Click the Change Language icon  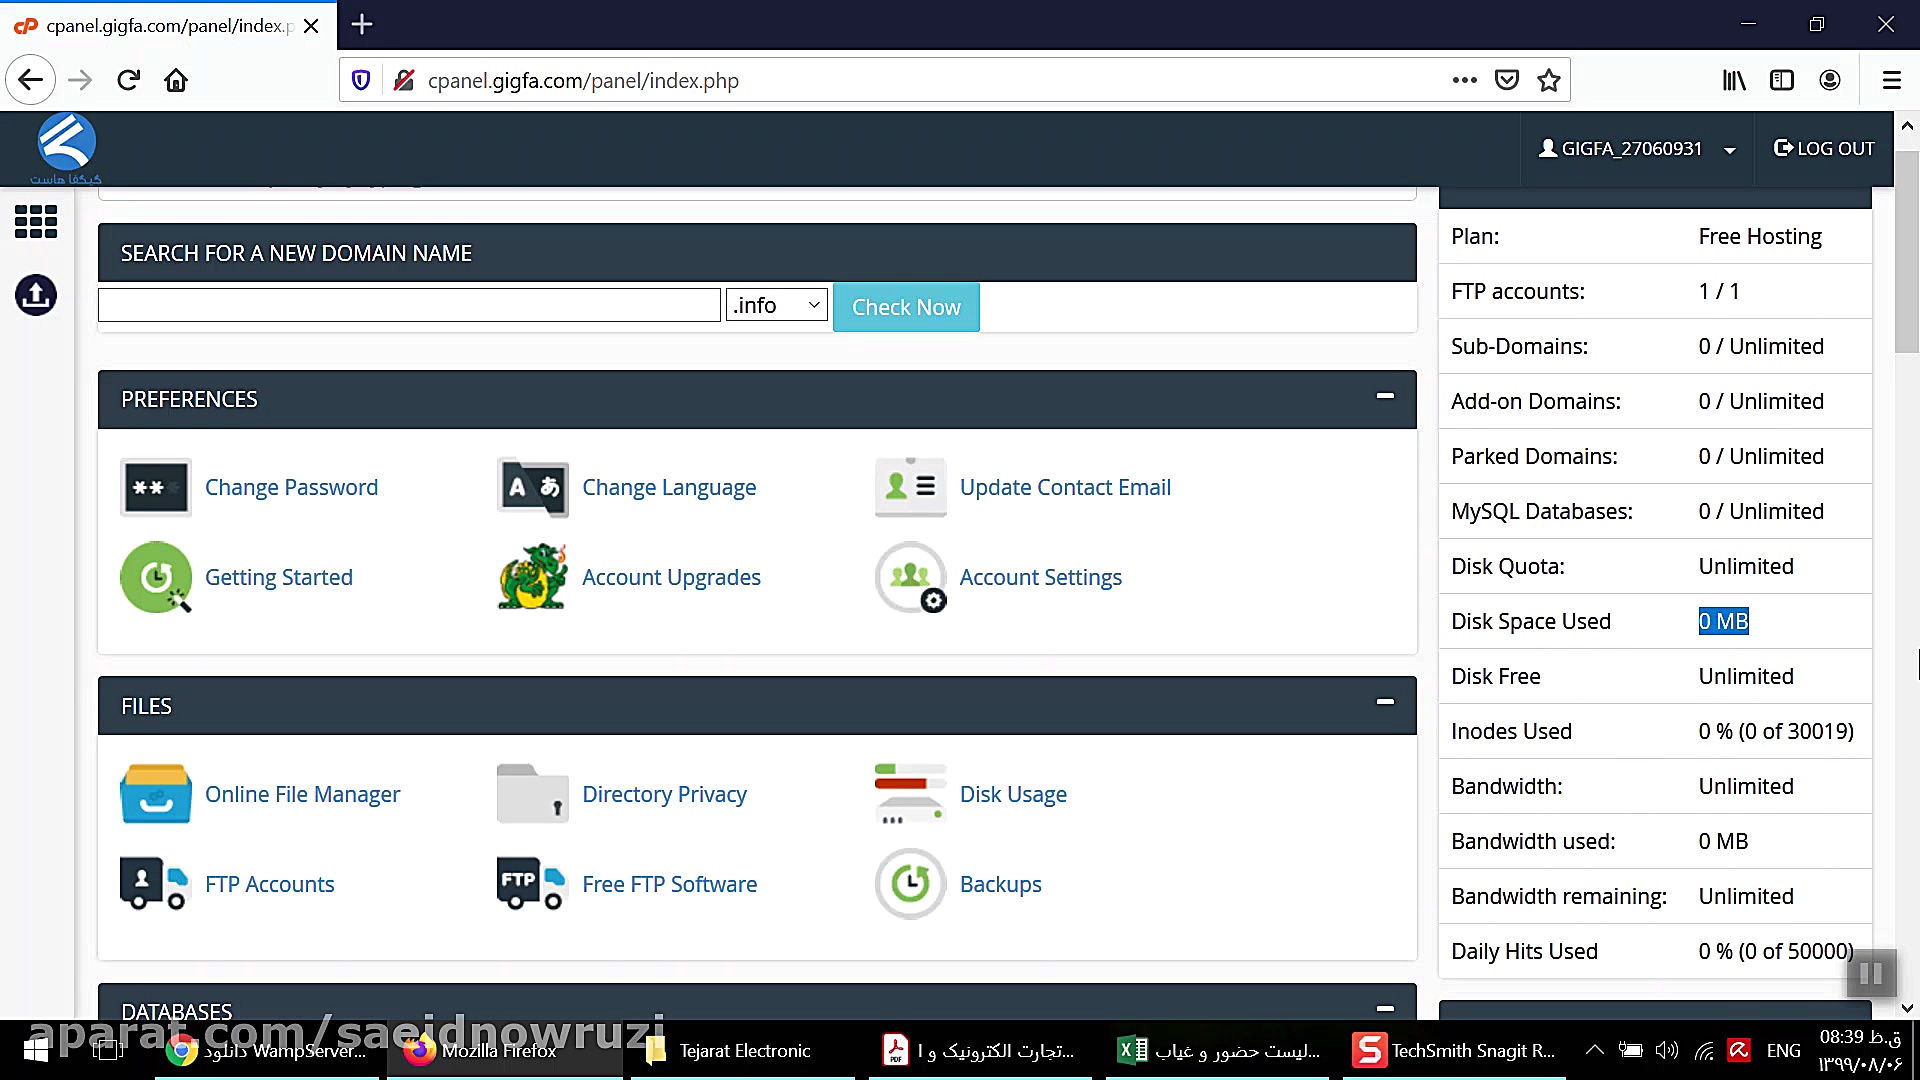click(x=532, y=487)
